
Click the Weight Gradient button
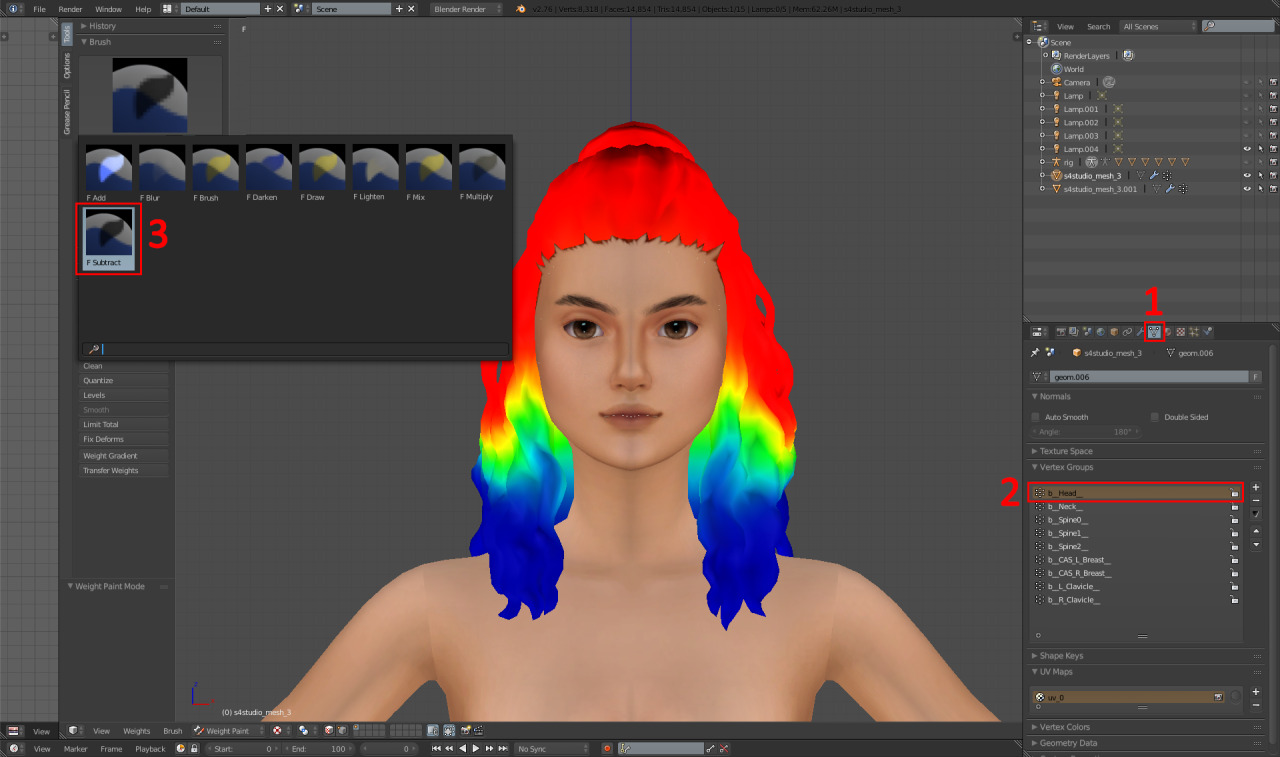pyautogui.click(x=124, y=455)
